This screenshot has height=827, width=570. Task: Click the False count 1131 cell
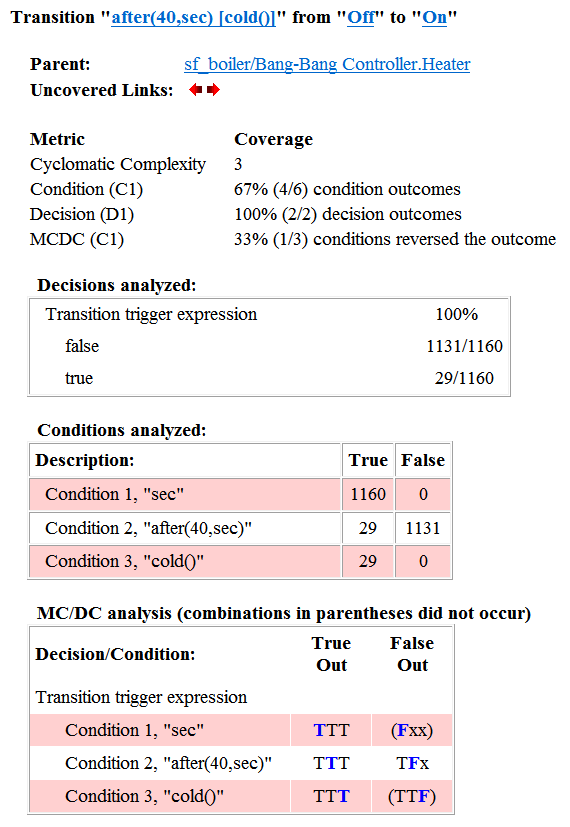pyautogui.click(x=423, y=528)
